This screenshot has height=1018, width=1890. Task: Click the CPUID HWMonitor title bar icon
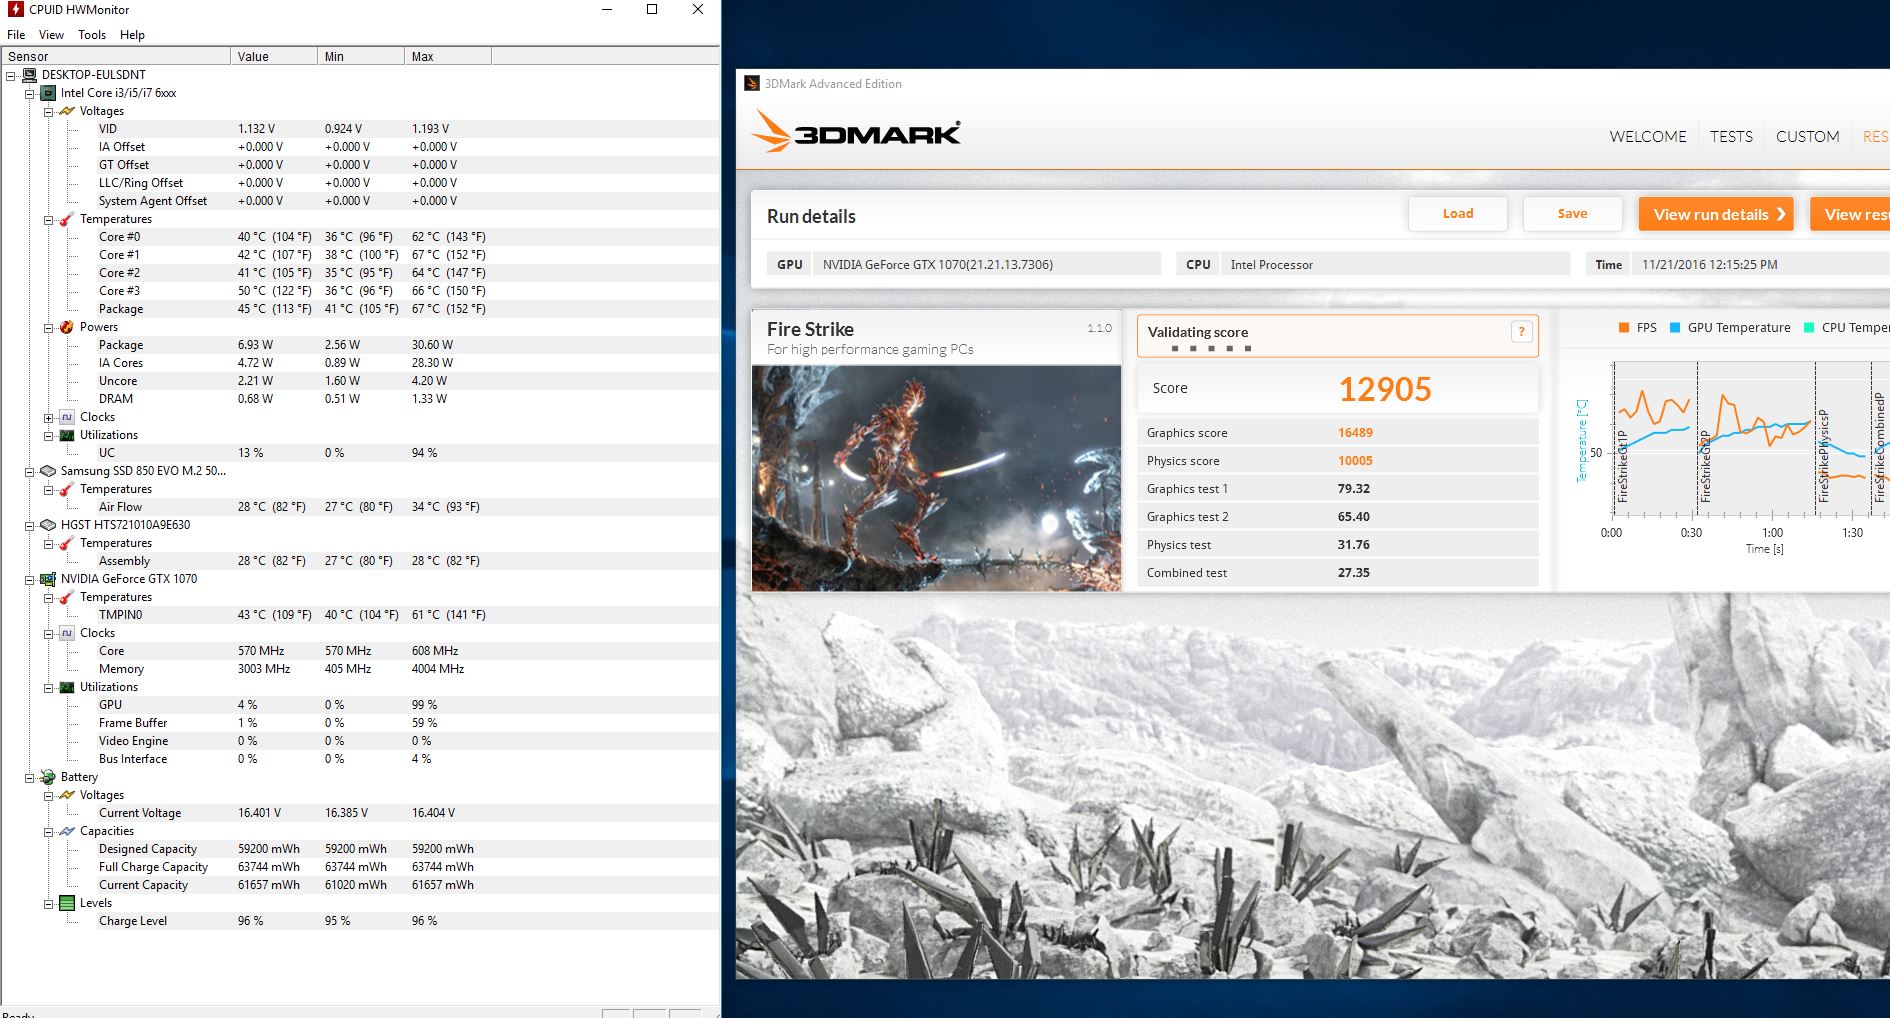15,9
